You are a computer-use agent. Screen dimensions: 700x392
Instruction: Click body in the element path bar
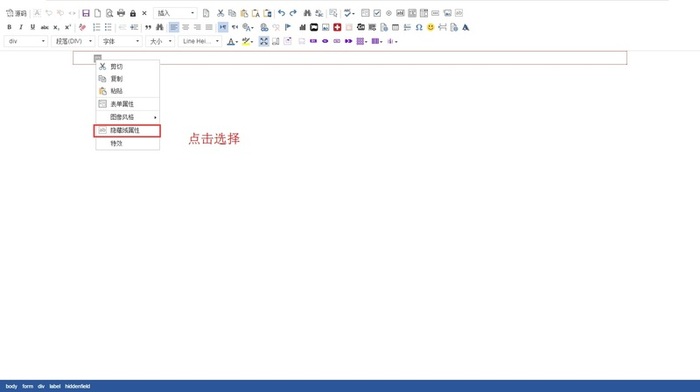pos(12,386)
